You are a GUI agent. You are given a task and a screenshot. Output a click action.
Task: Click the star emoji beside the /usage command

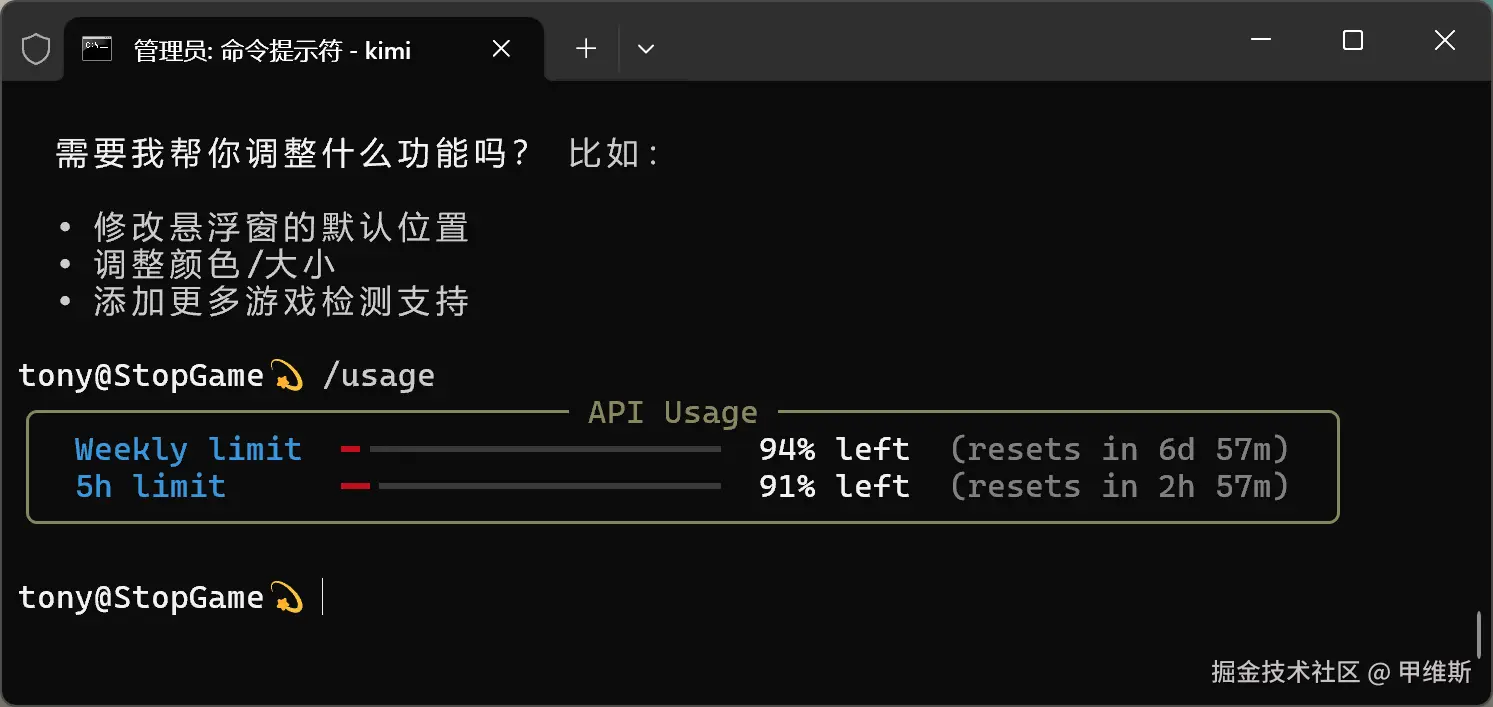coord(287,377)
